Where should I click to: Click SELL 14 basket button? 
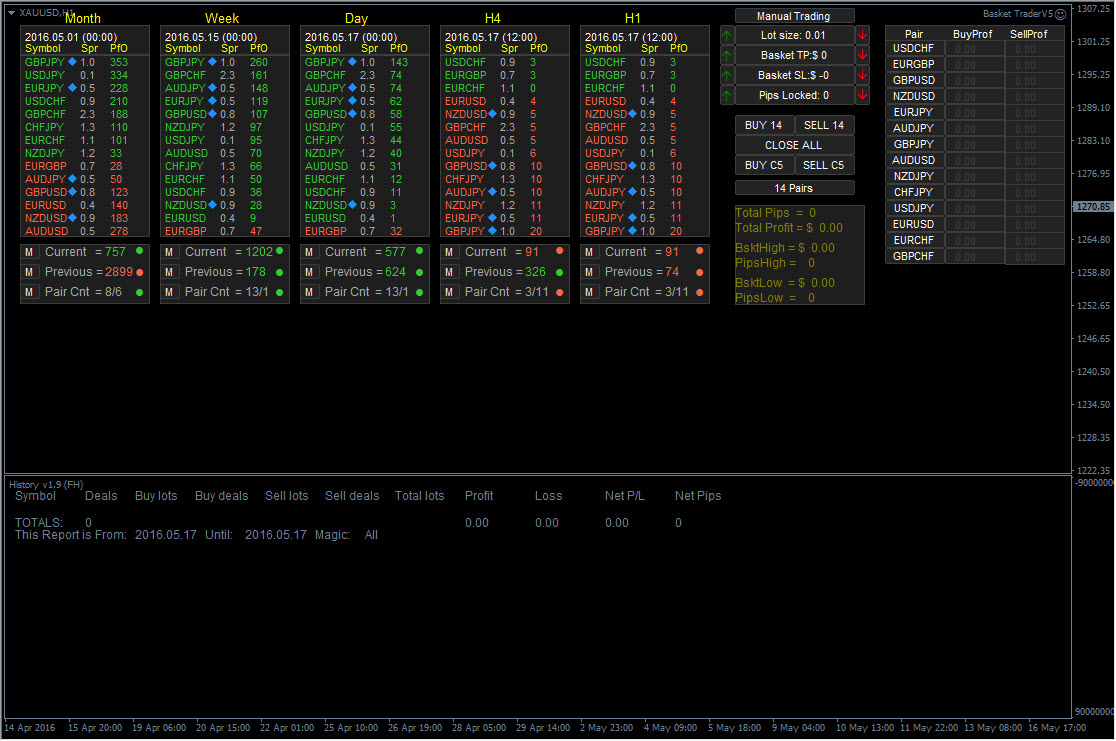[x=824, y=125]
